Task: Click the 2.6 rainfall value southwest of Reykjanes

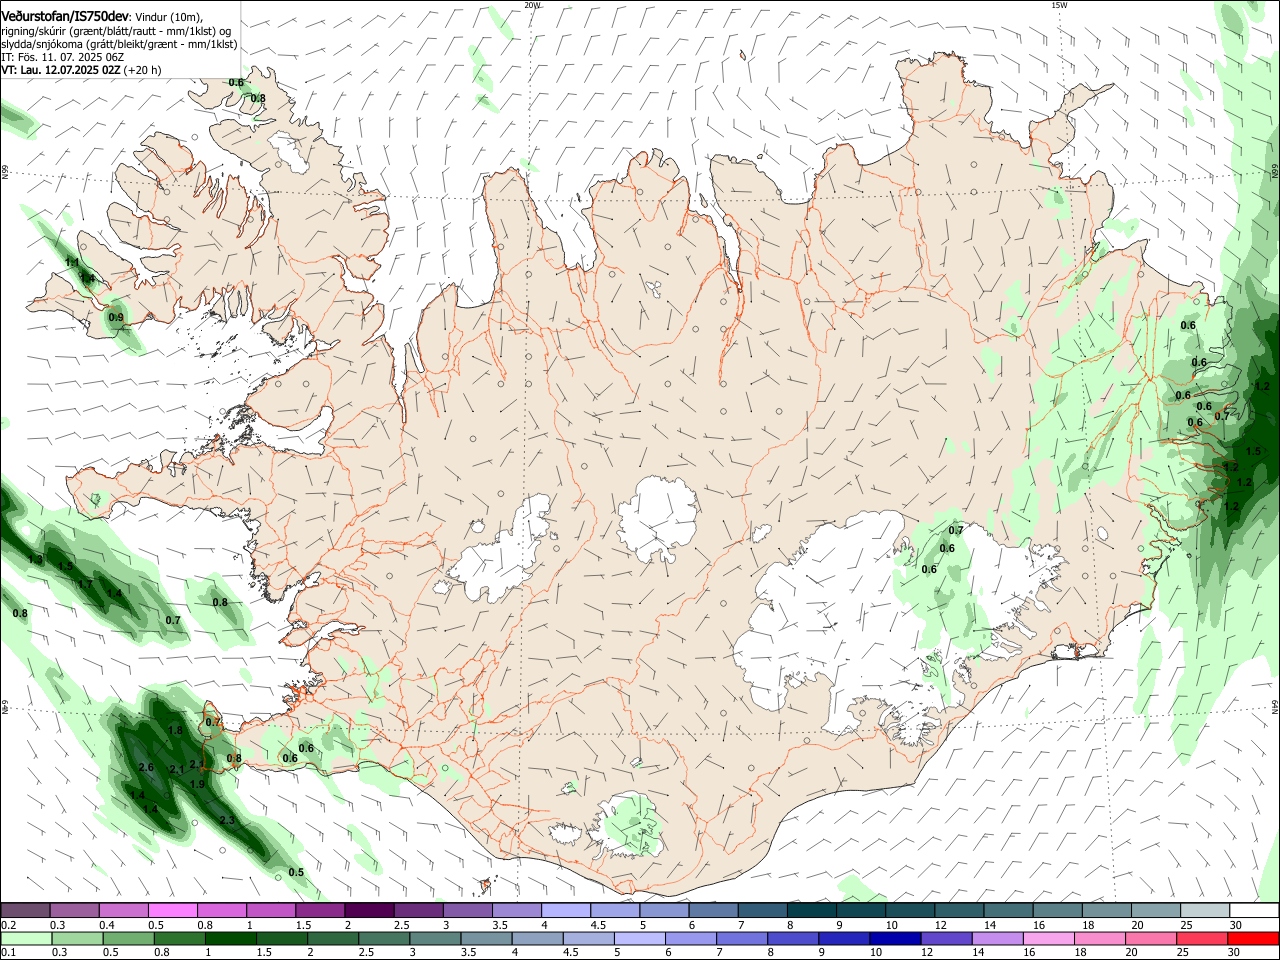Action: [146, 767]
